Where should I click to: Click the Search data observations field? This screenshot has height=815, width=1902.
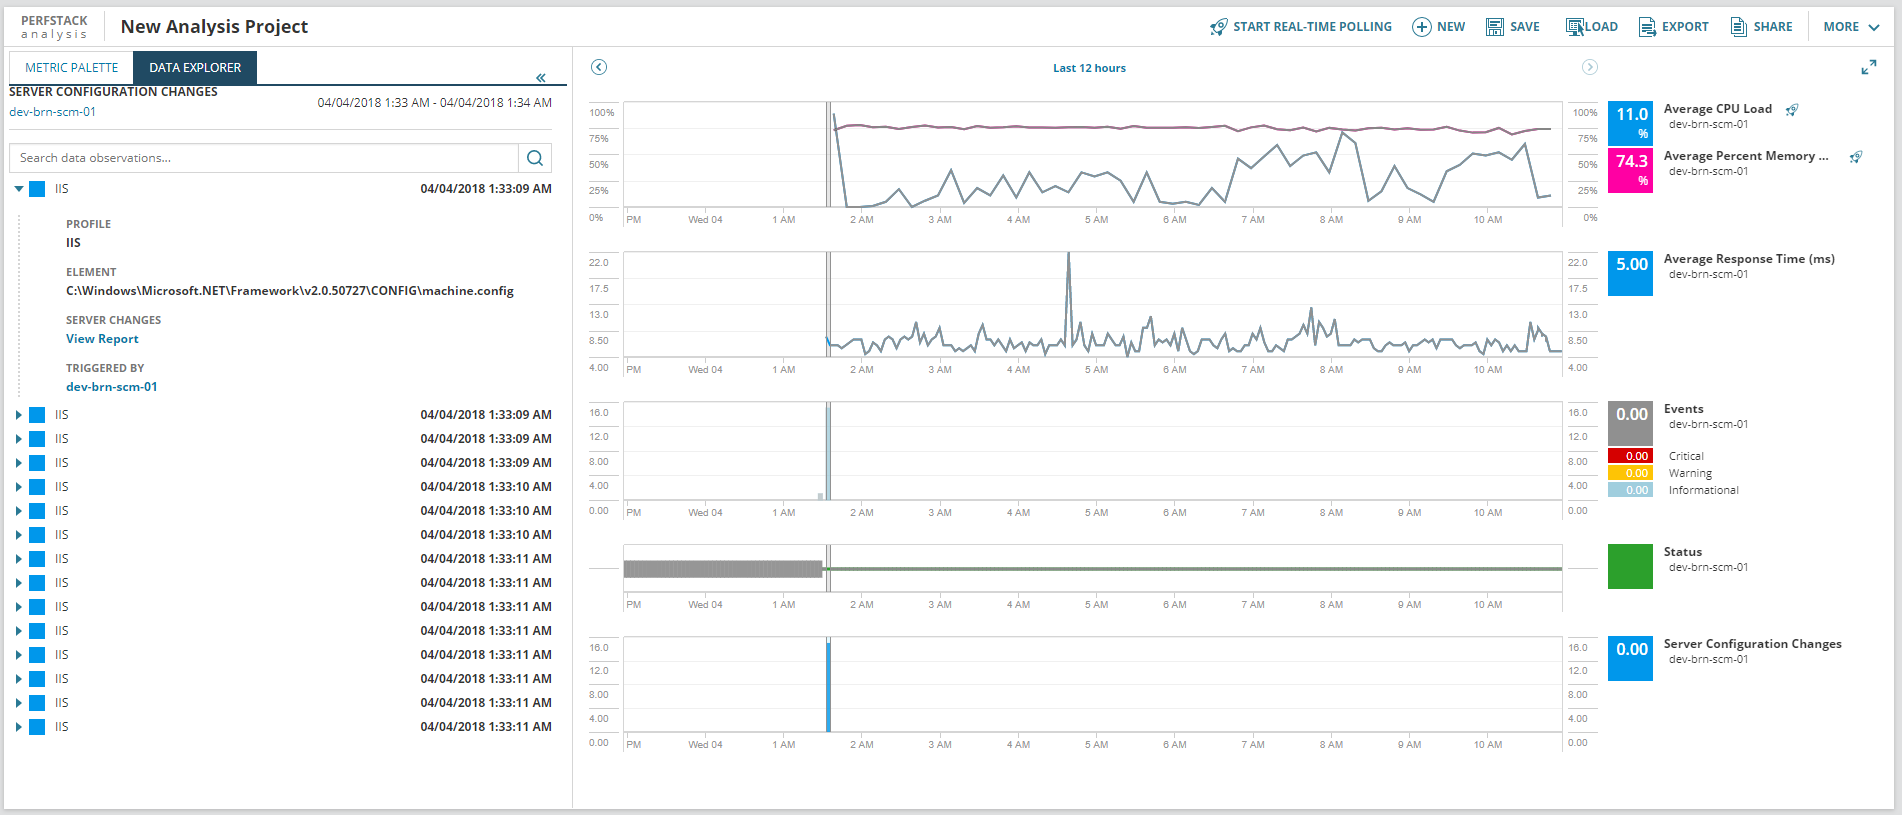tap(265, 158)
